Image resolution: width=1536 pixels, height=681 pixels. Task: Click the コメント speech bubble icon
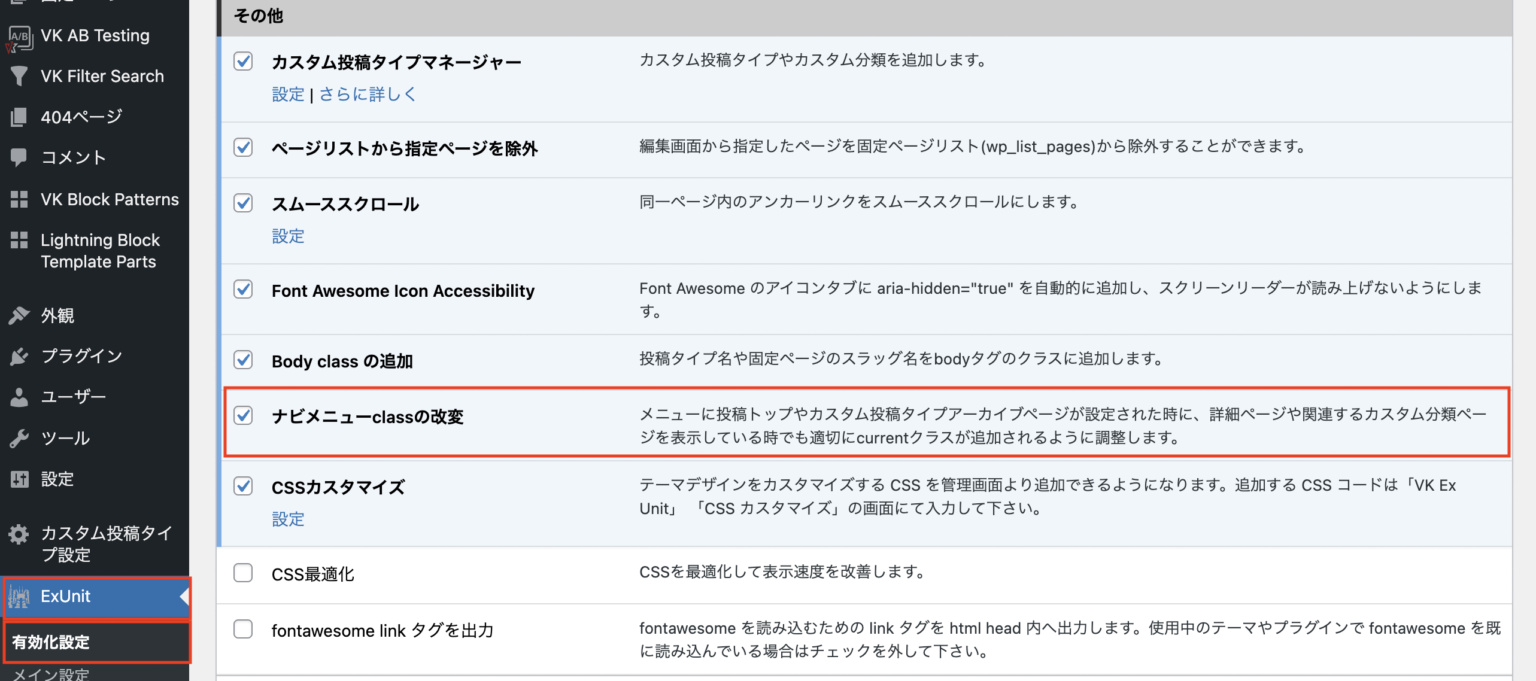pos(20,157)
